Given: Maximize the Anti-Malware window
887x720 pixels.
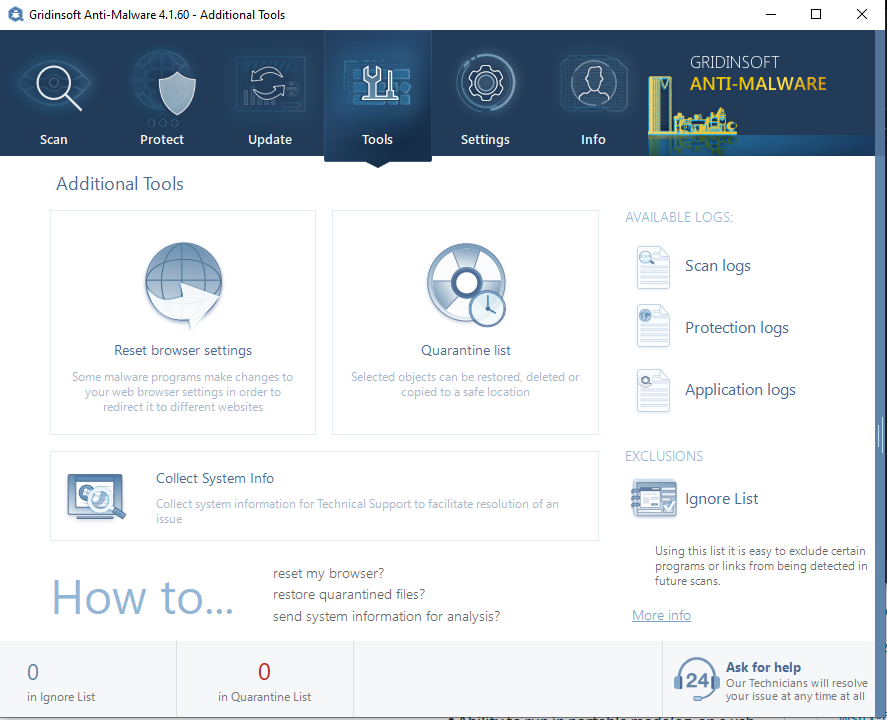Looking at the screenshot, I should [816, 14].
